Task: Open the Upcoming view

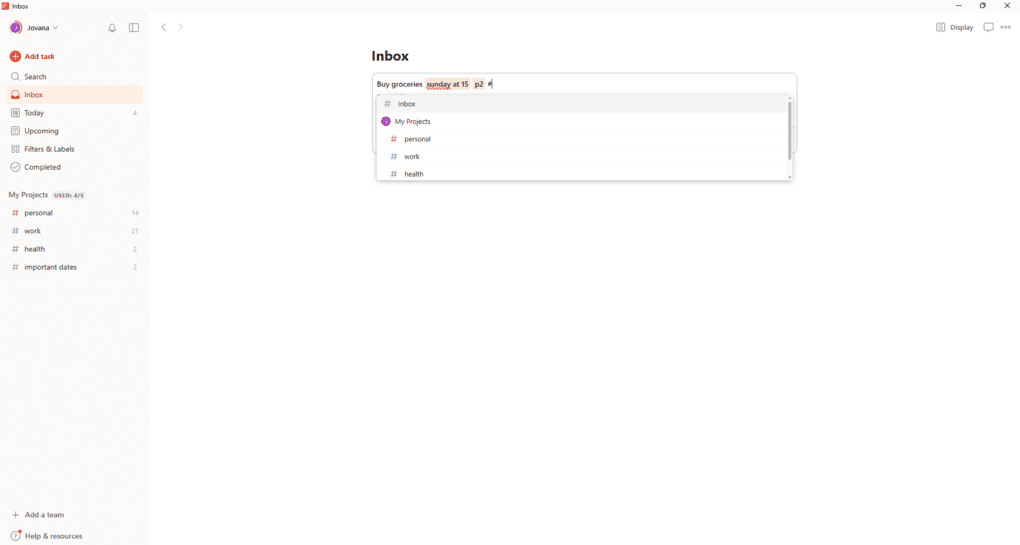Action: 74,131
